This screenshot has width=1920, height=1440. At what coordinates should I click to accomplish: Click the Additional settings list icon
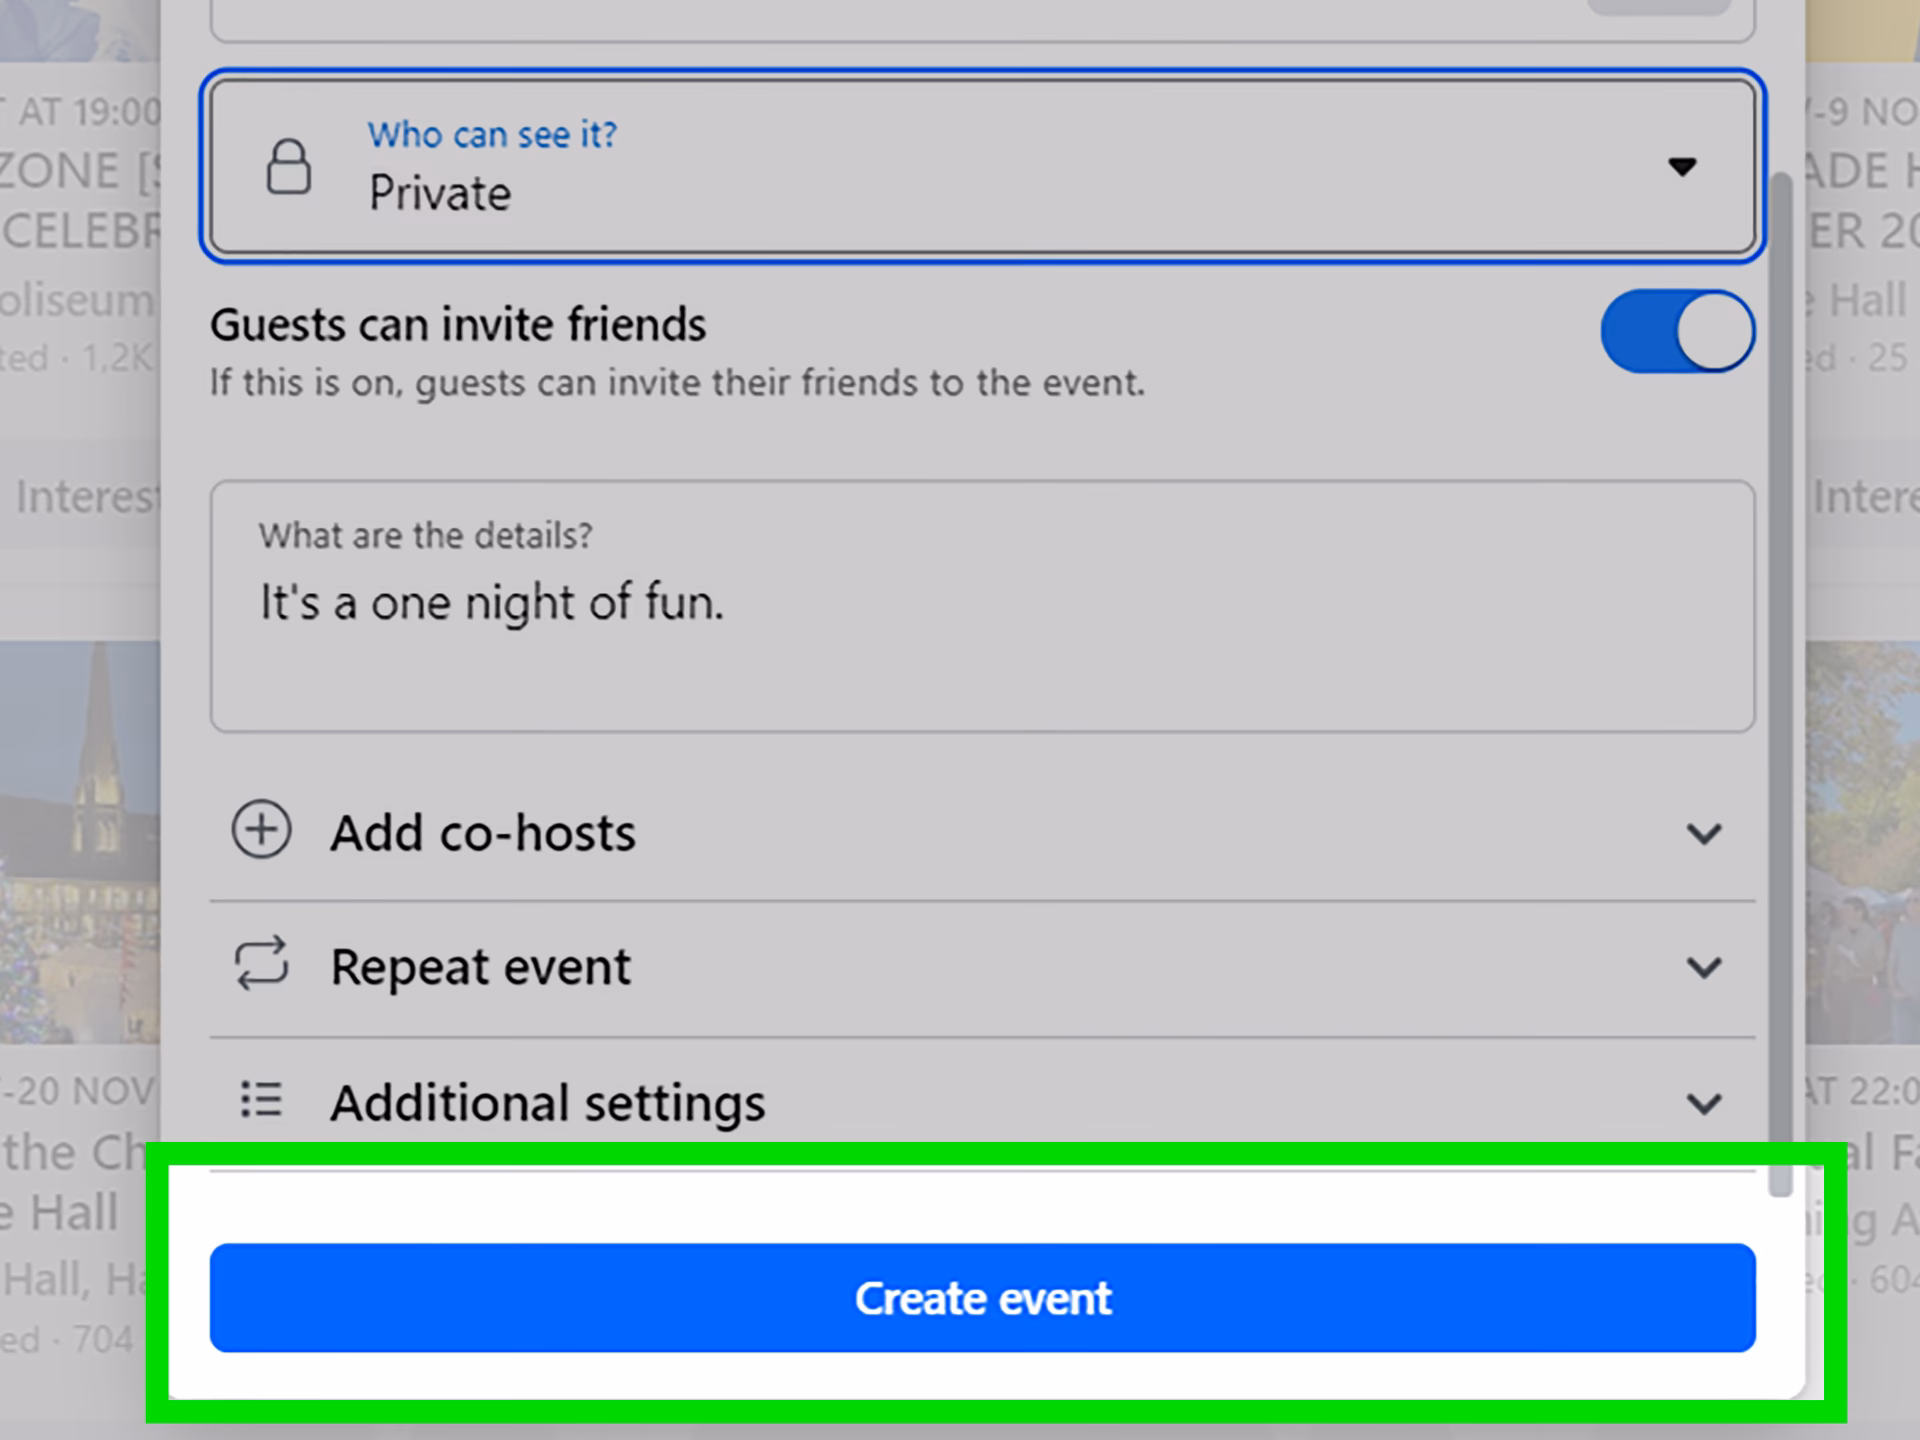coord(261,1100)
